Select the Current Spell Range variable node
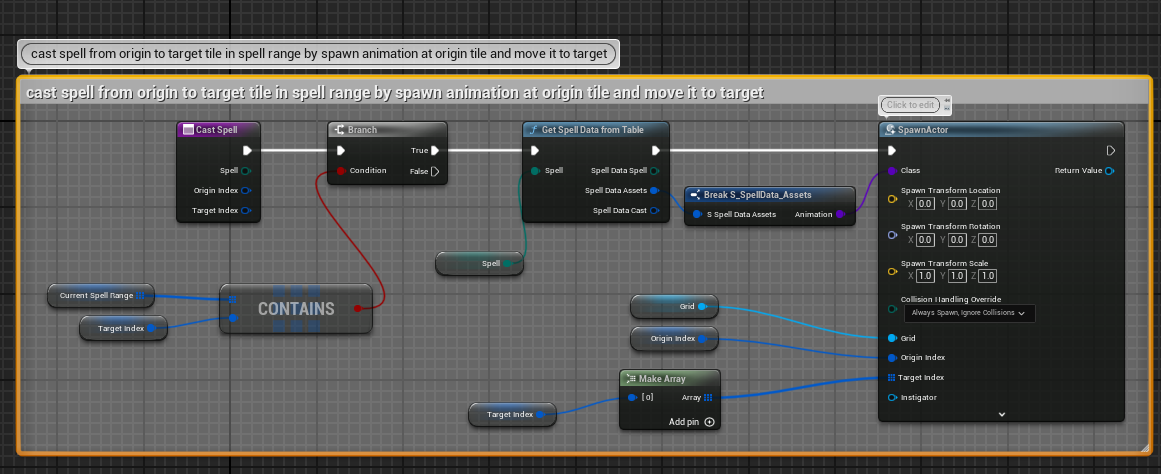 point(101,296)
